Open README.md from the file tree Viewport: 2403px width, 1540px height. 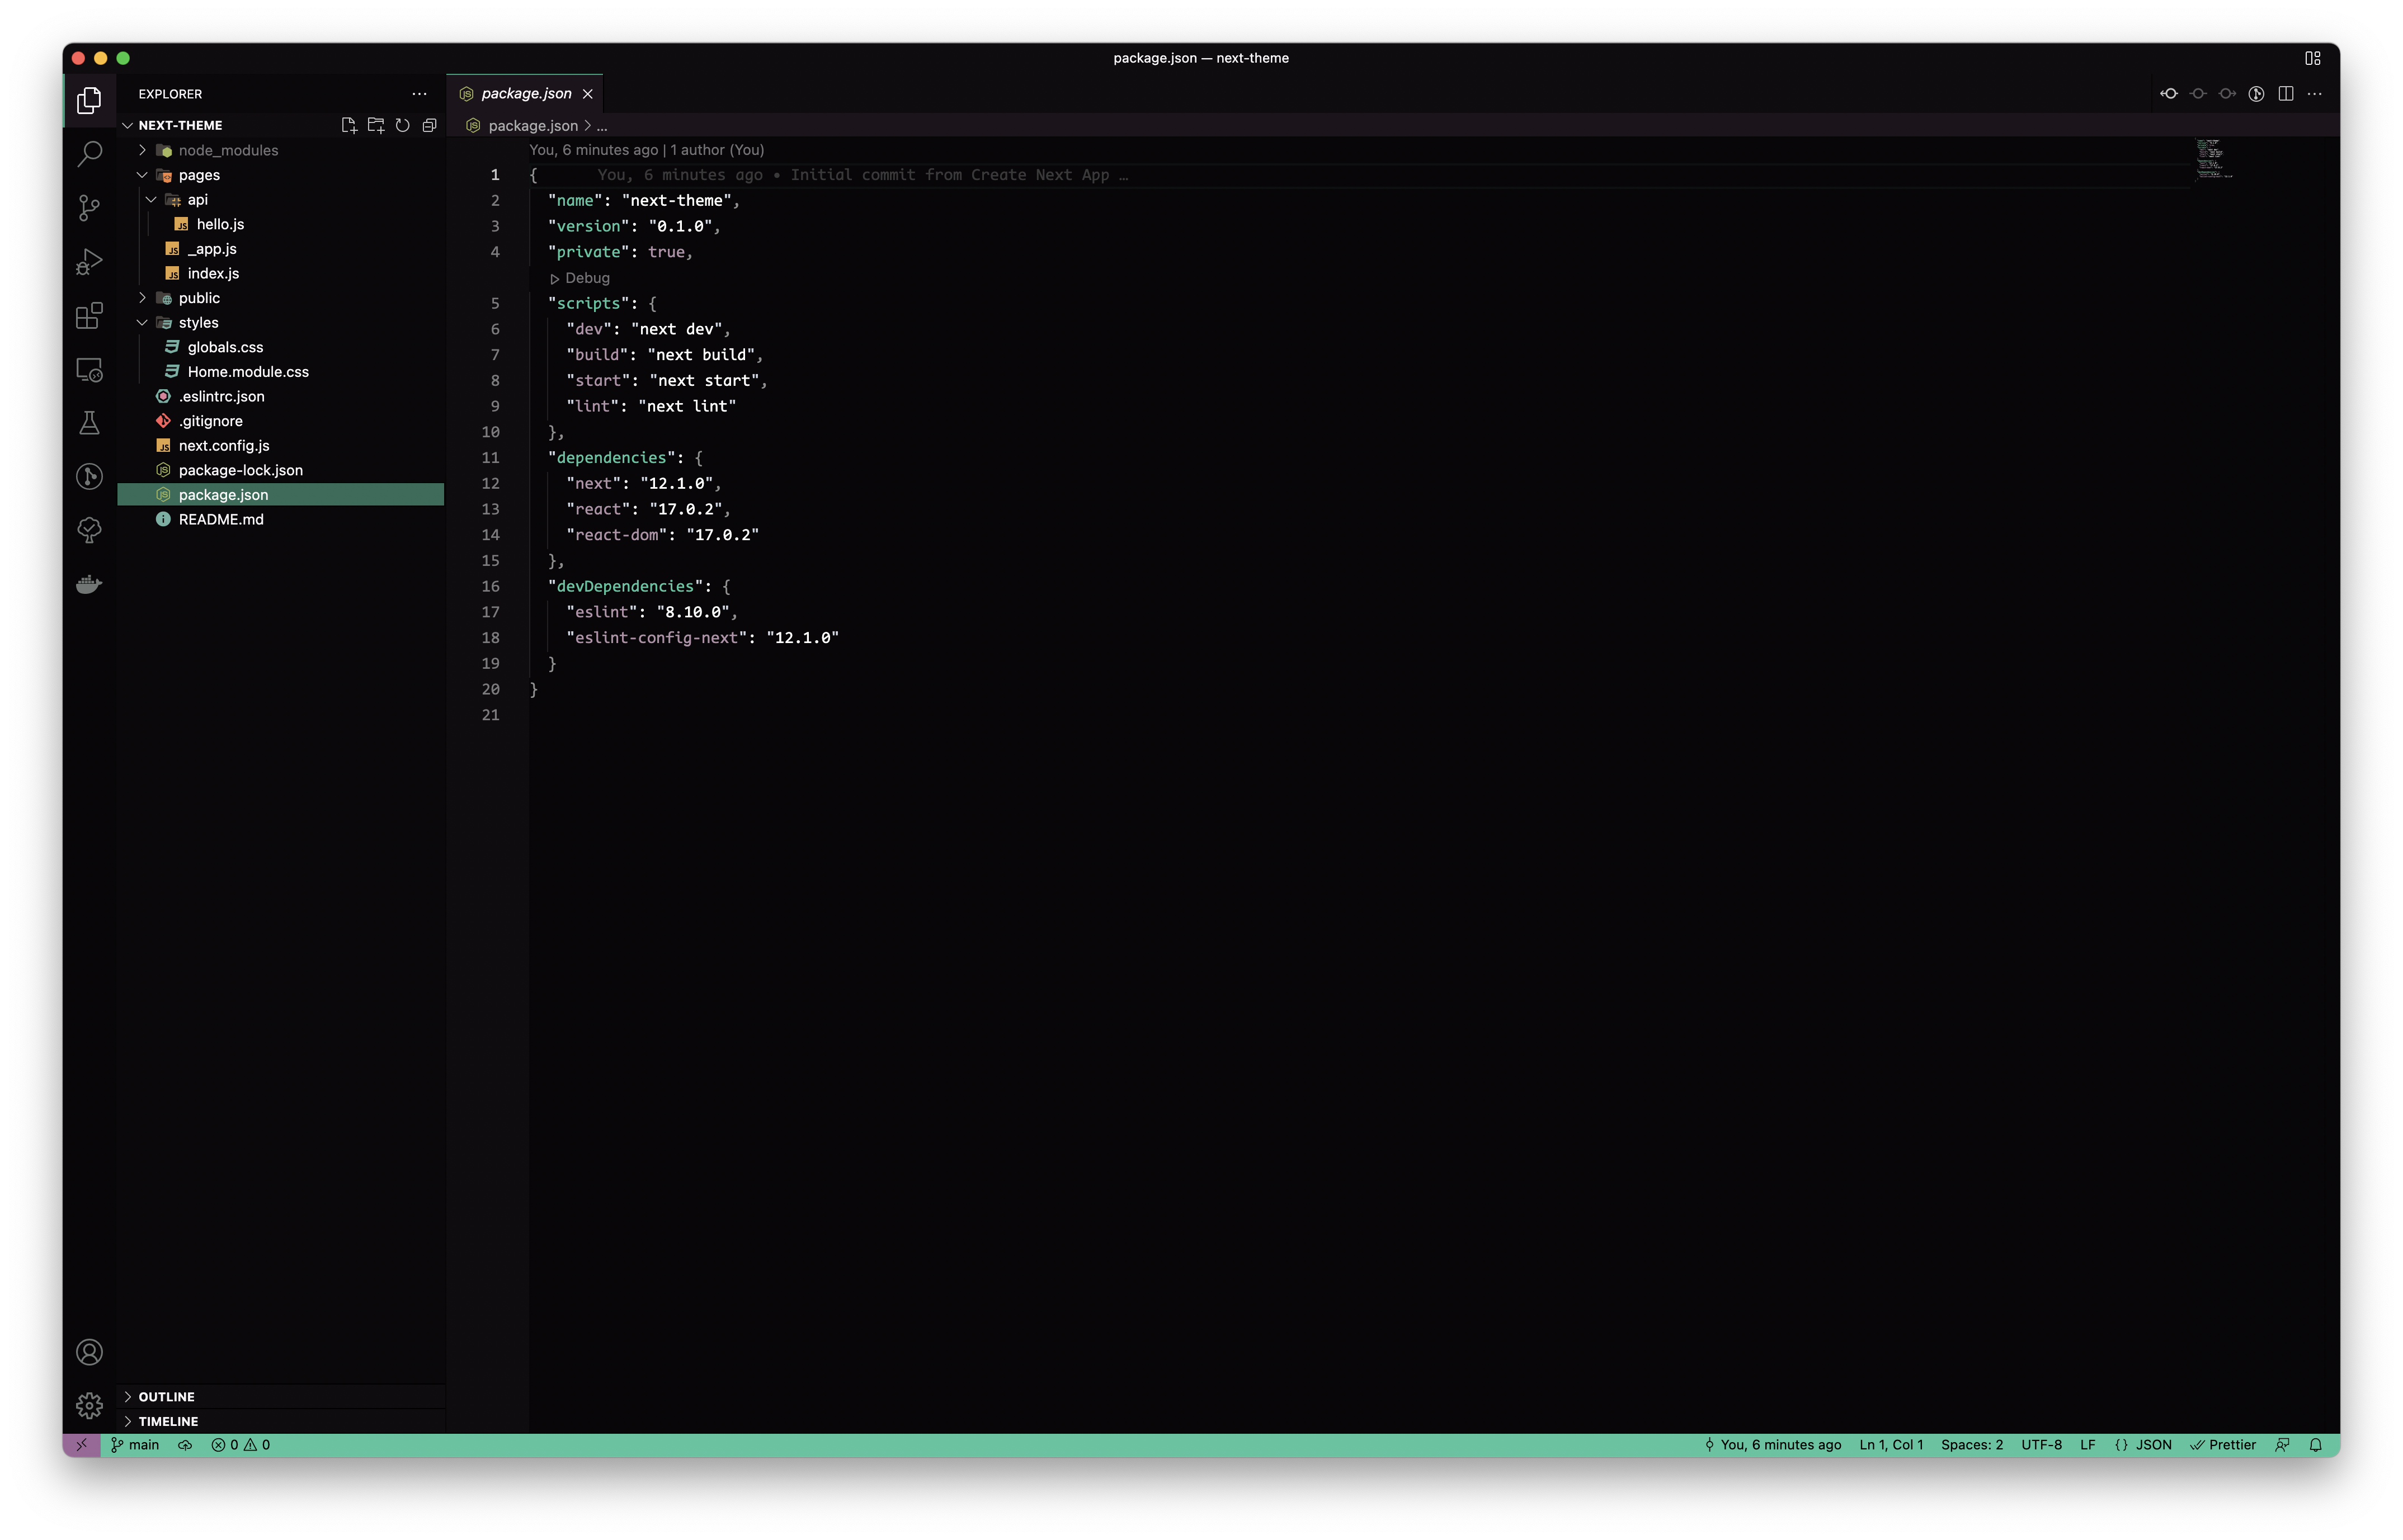[221, 519]
